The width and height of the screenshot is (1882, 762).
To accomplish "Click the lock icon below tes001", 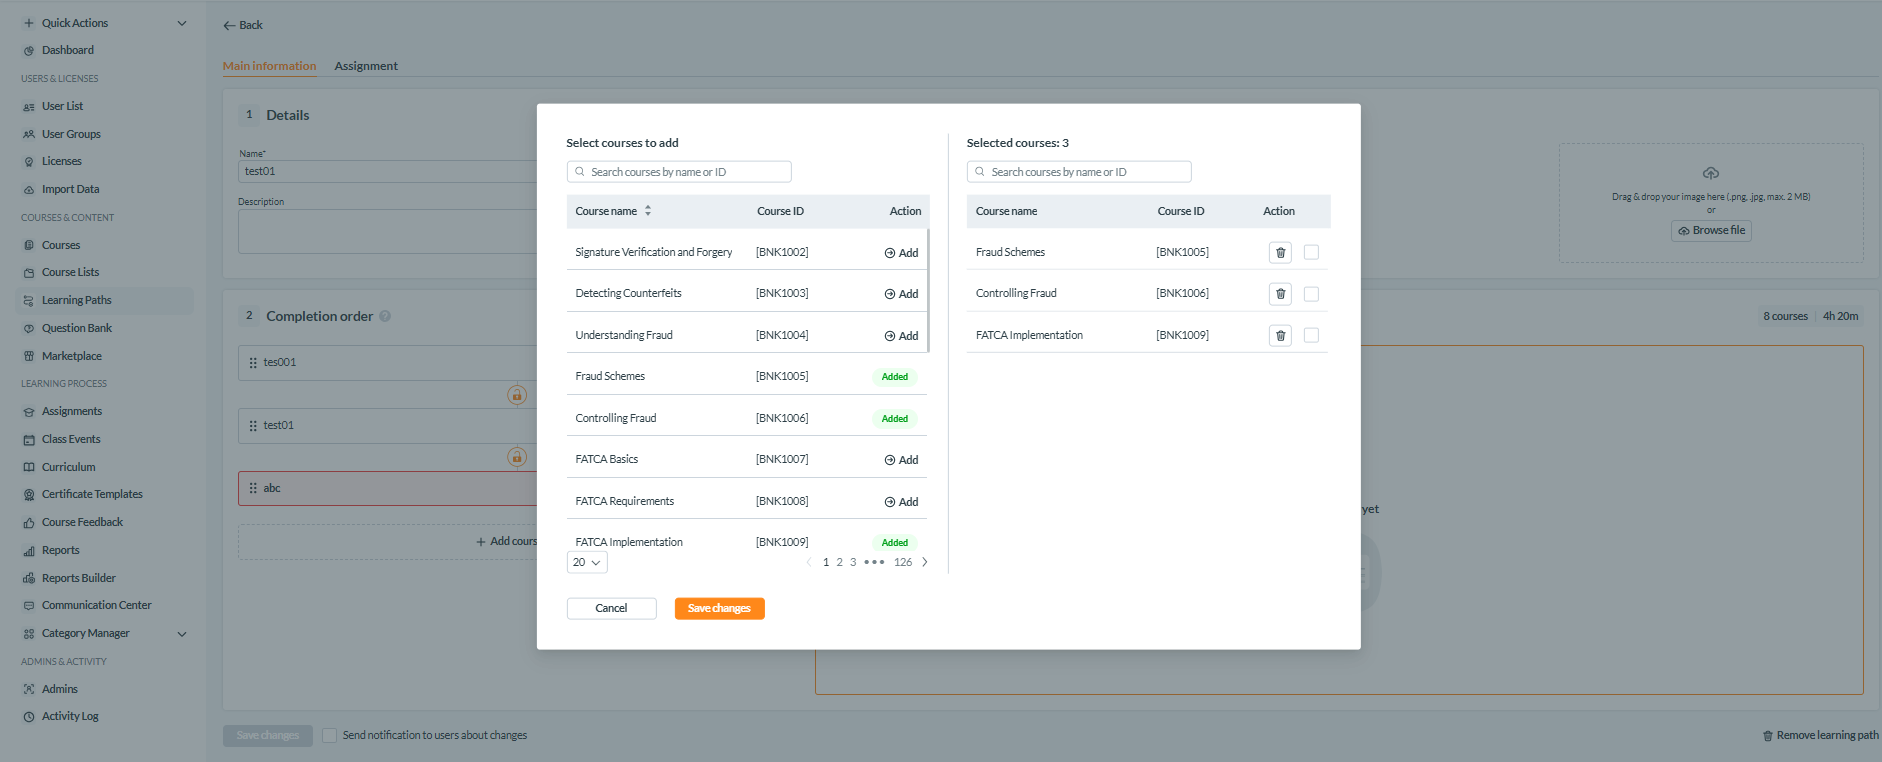I will point(517,395).
